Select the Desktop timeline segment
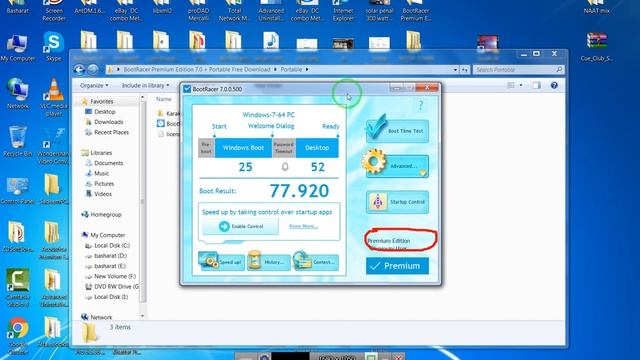640x360 pixels. point(317,148)
